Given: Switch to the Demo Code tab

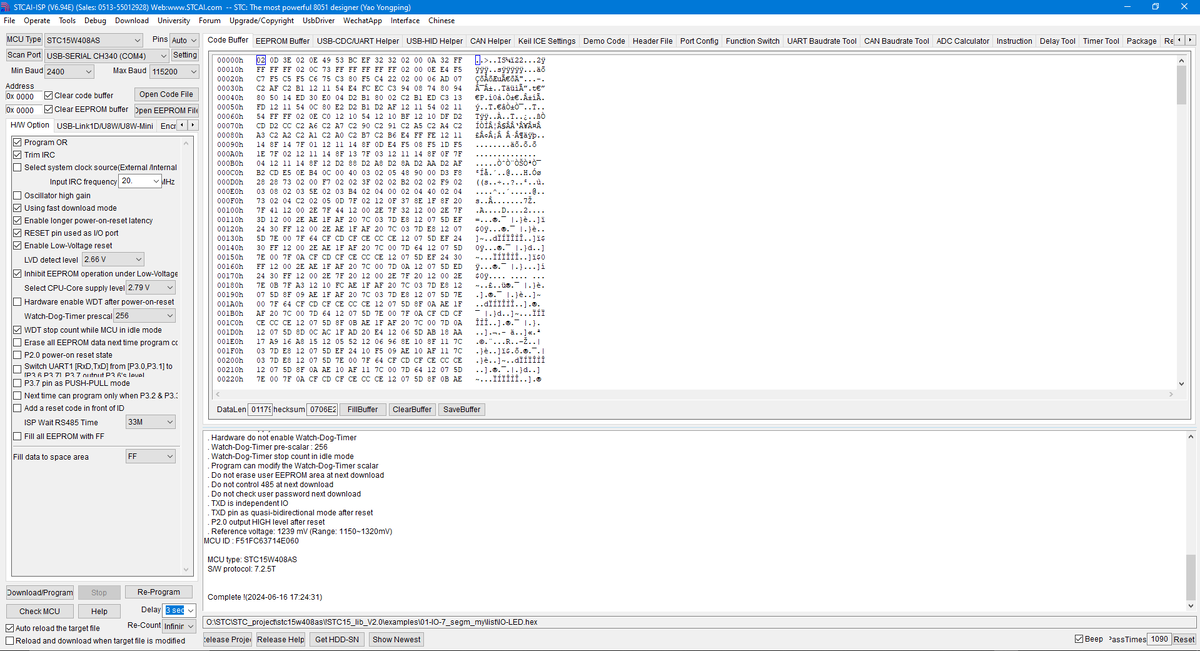Looking at the screenshot, I should (x=604, y=41).
